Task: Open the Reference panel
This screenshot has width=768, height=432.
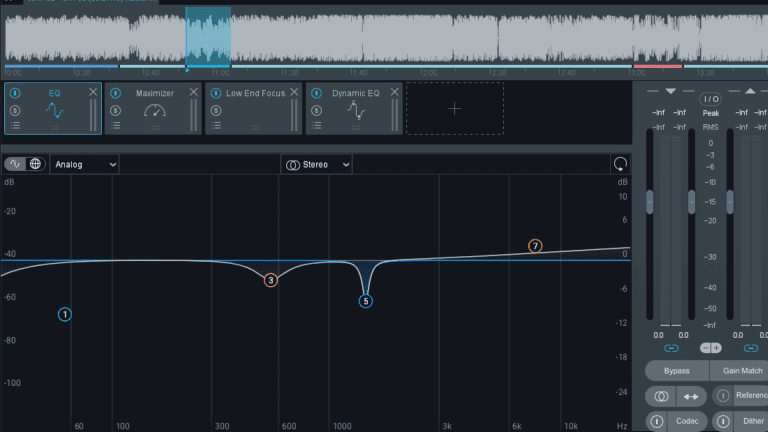Action: [x=752, y=395]
